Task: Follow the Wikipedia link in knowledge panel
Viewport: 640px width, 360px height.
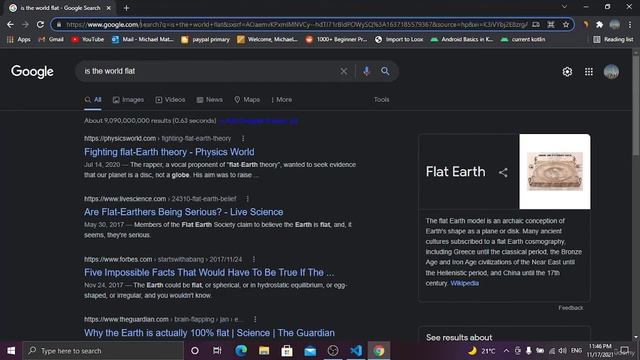Action: tap(464, 283)
